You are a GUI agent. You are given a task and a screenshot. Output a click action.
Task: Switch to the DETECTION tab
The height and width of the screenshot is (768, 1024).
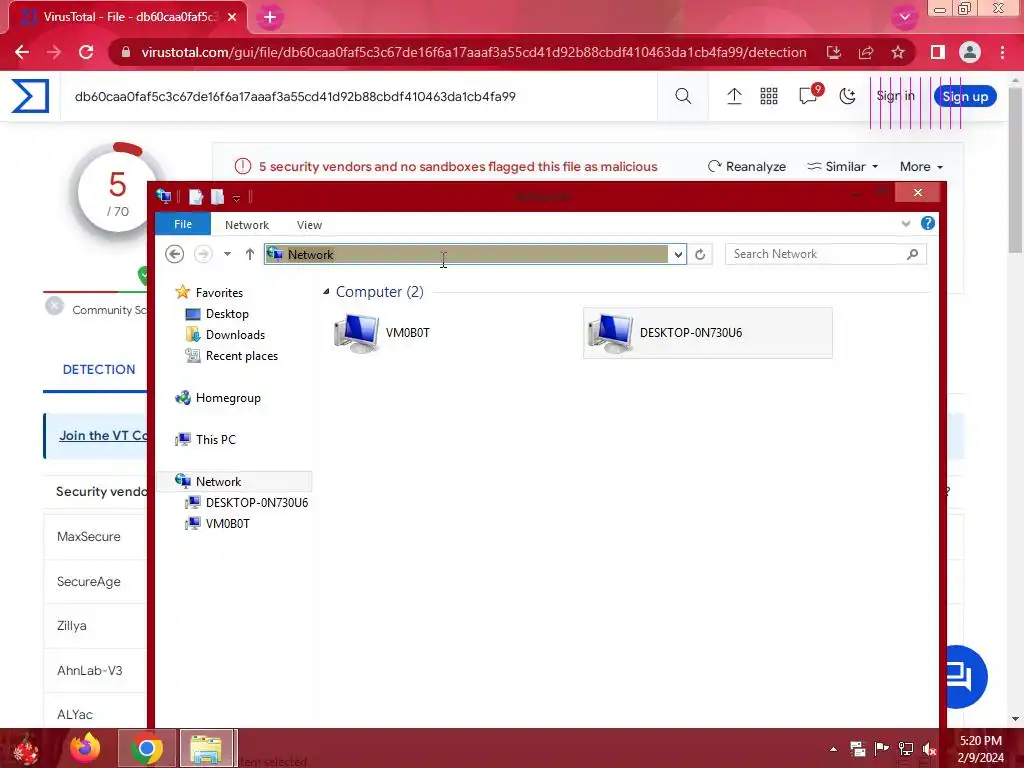[x=99, y=370]
